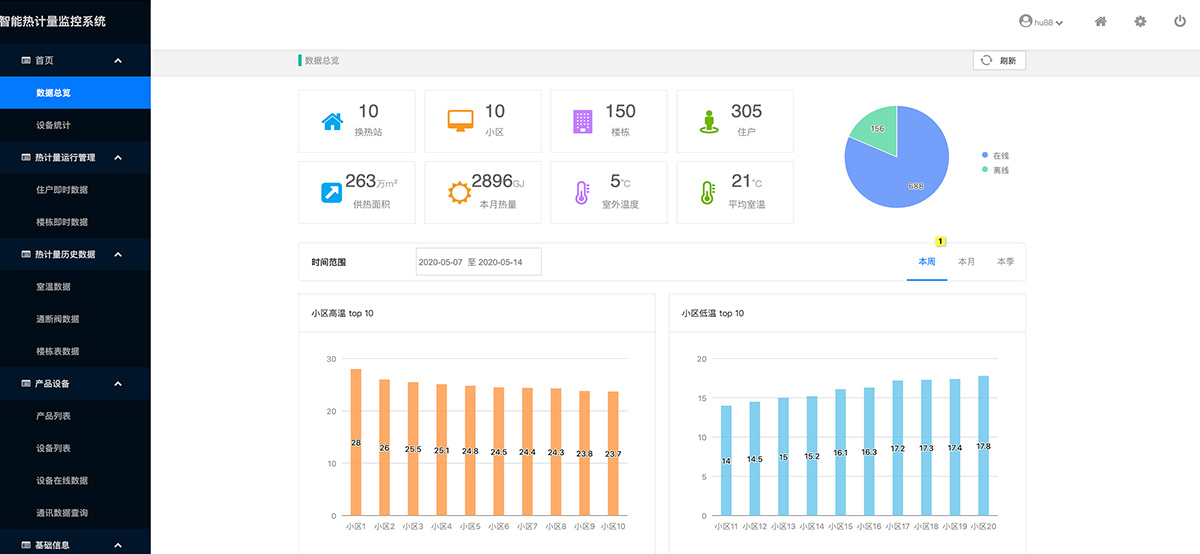Toggle the 在线 legend entry
1200x554 pixels.
pyautogui.click(x=994, y=156)
